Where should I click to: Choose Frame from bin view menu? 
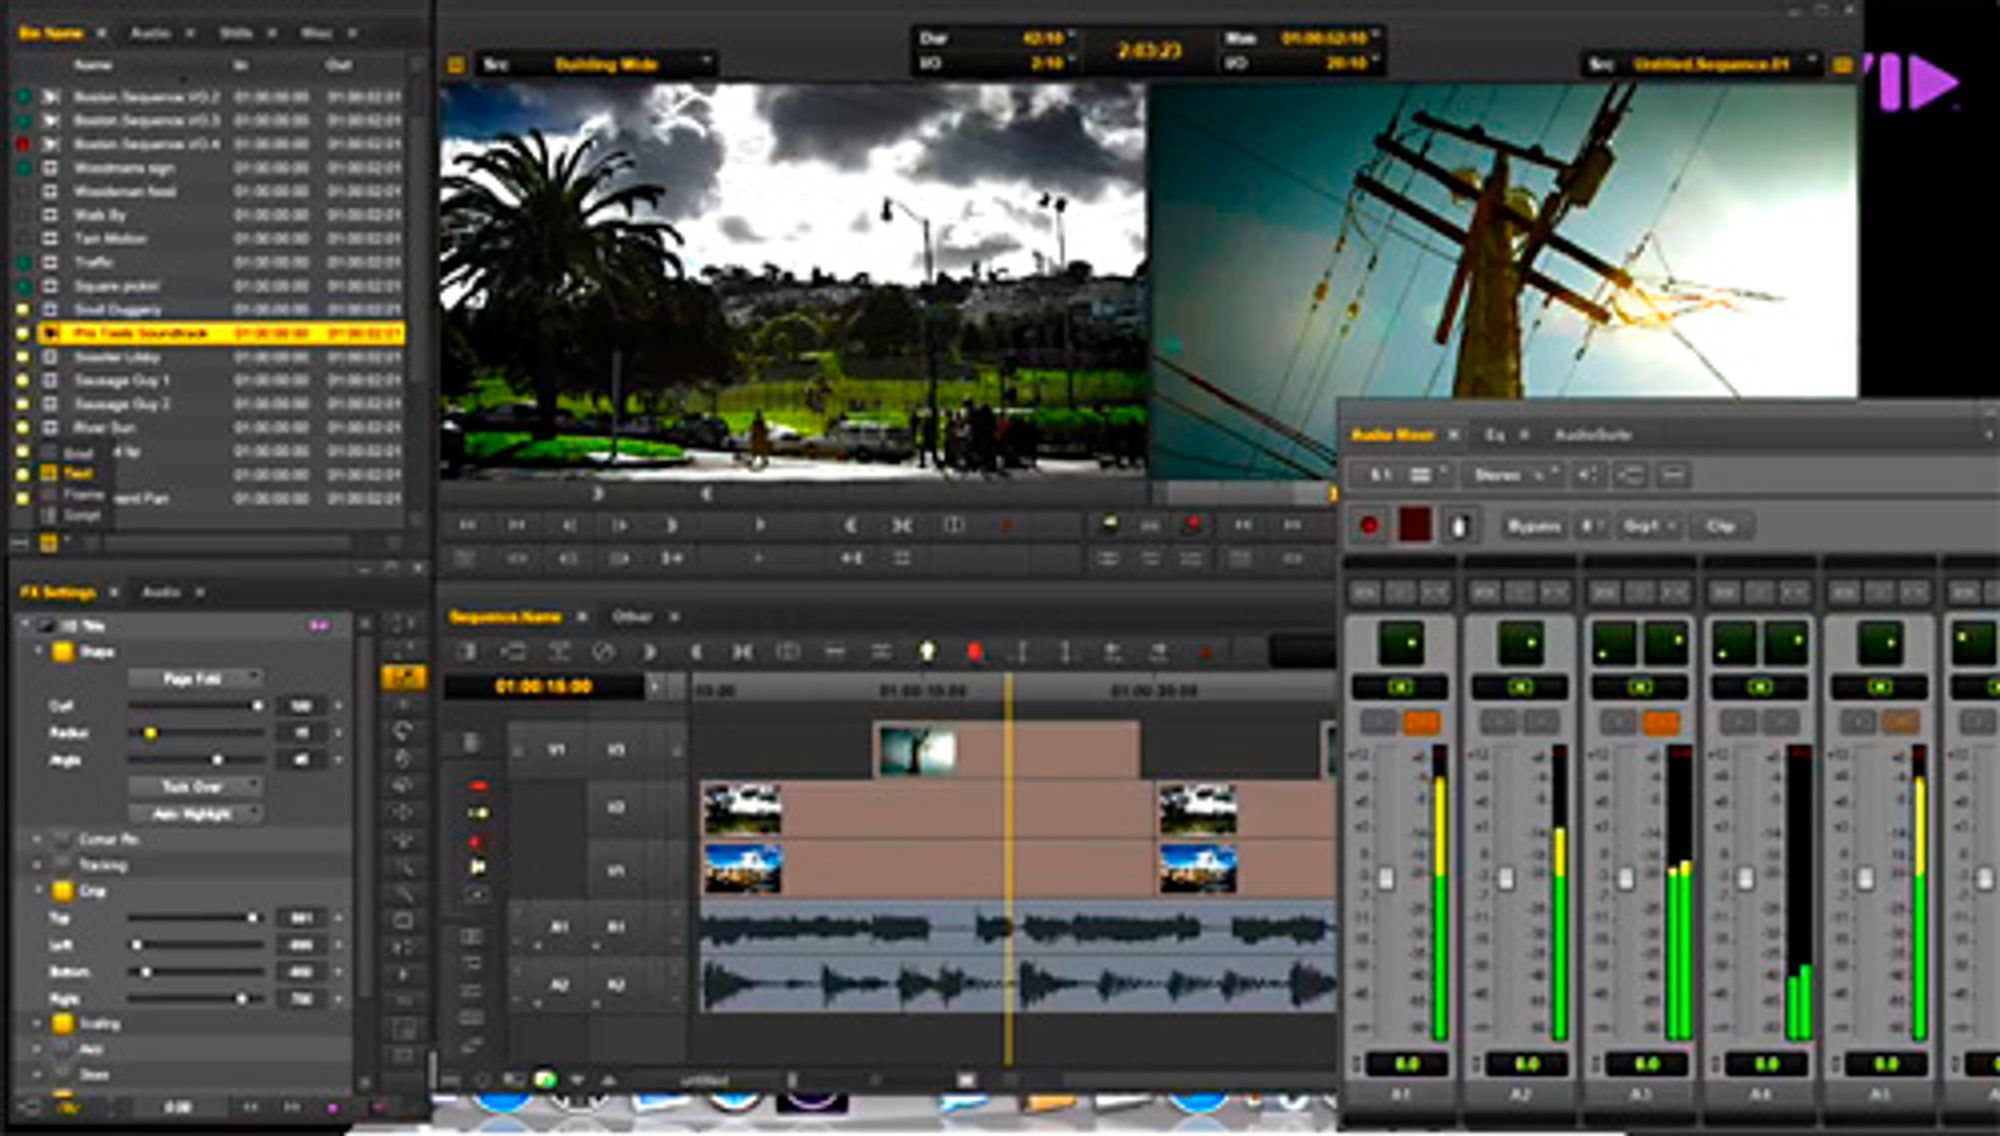[83, 494]
